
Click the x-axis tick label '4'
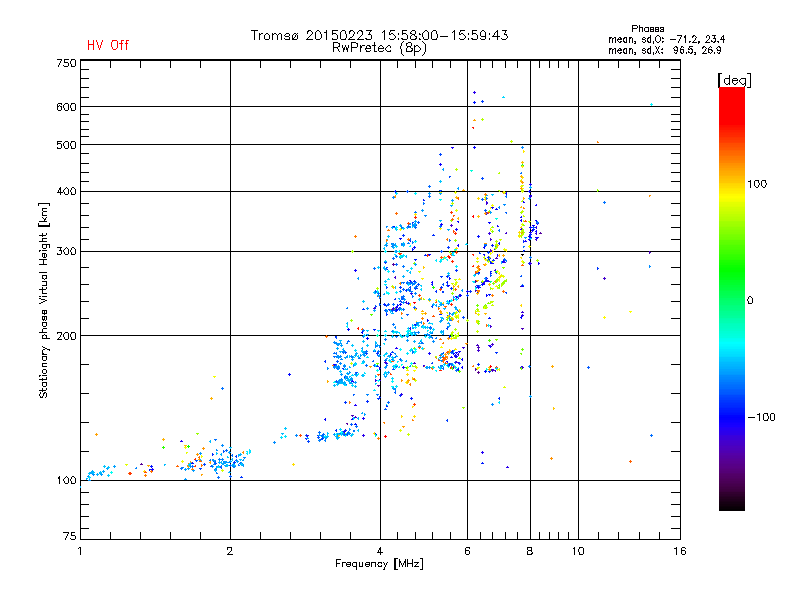tap(380, 551)
